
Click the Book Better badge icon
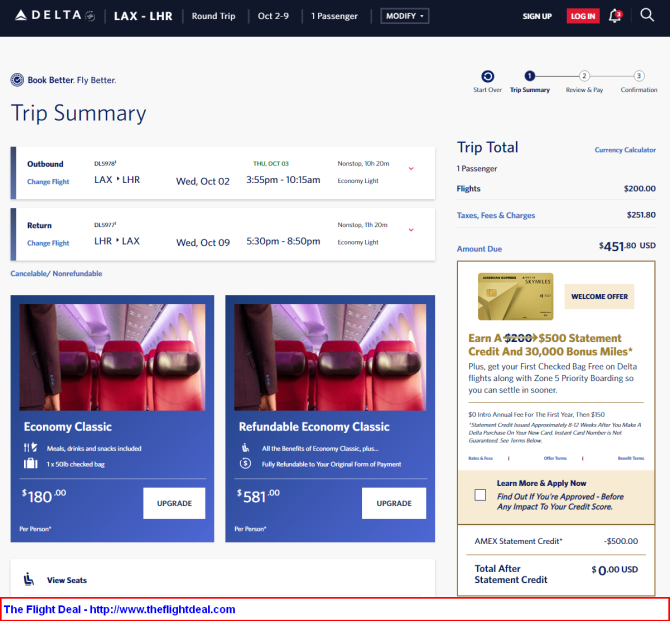coord(17,80)
